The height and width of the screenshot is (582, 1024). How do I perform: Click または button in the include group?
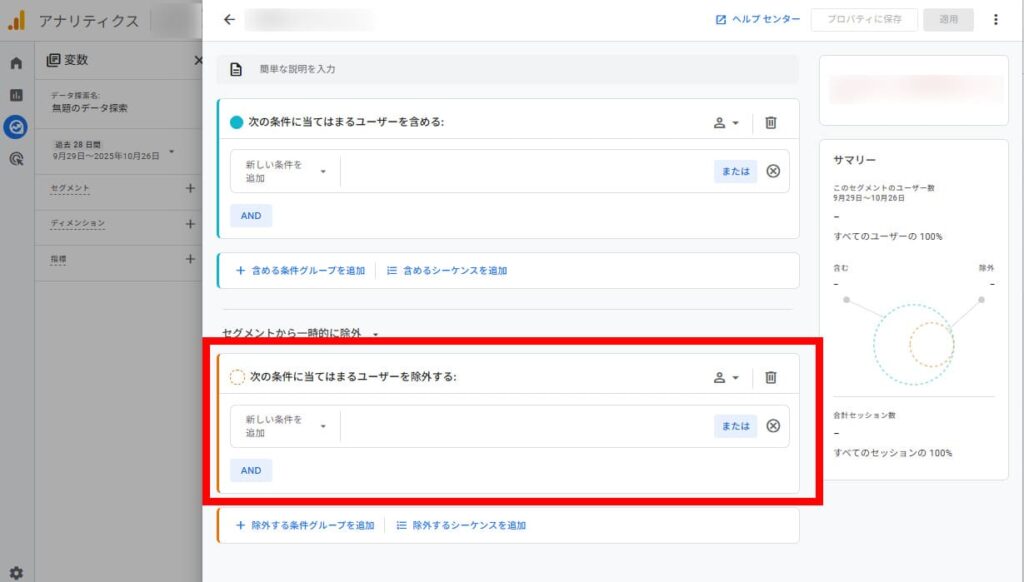[x=735, y=171]
